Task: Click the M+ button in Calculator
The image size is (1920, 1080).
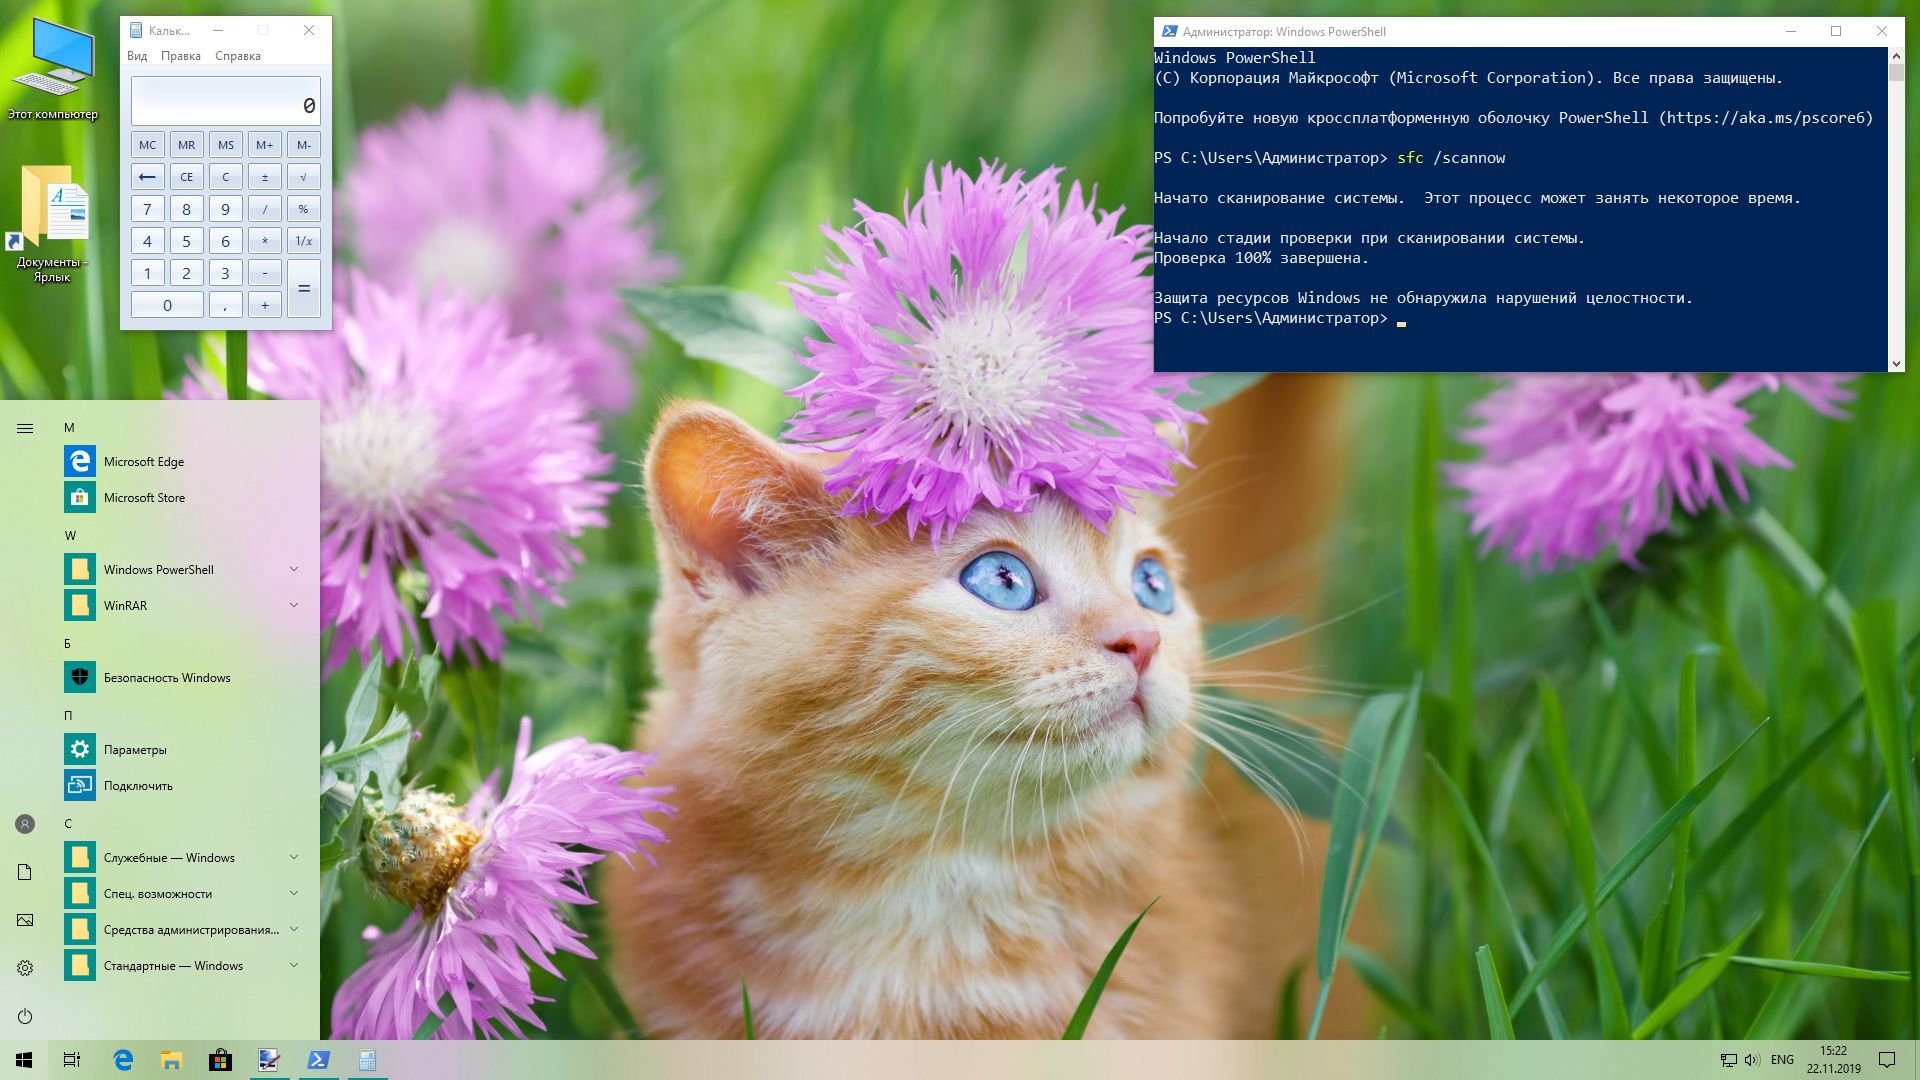Action: tap(264, 145)
